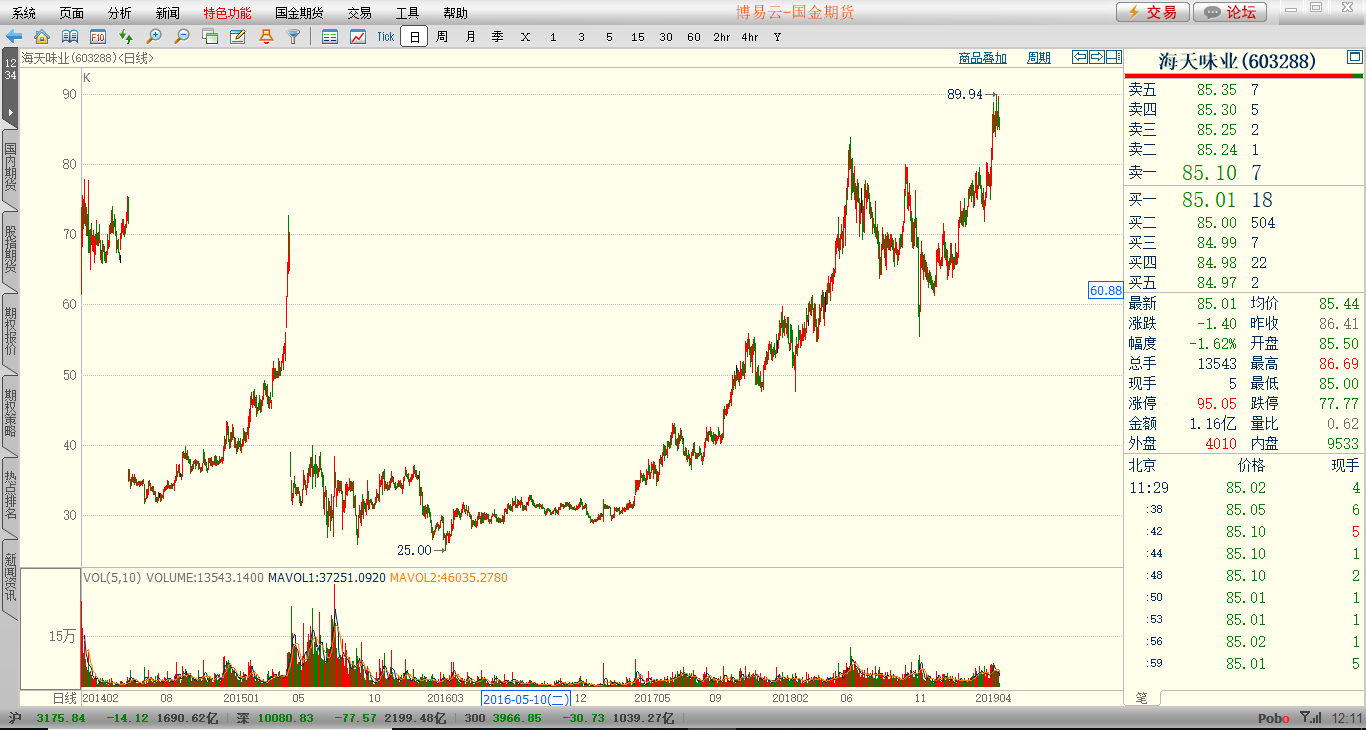Go to the home page icon
This screenshot has width=1366, height=730.
click(x=42, y=37)
